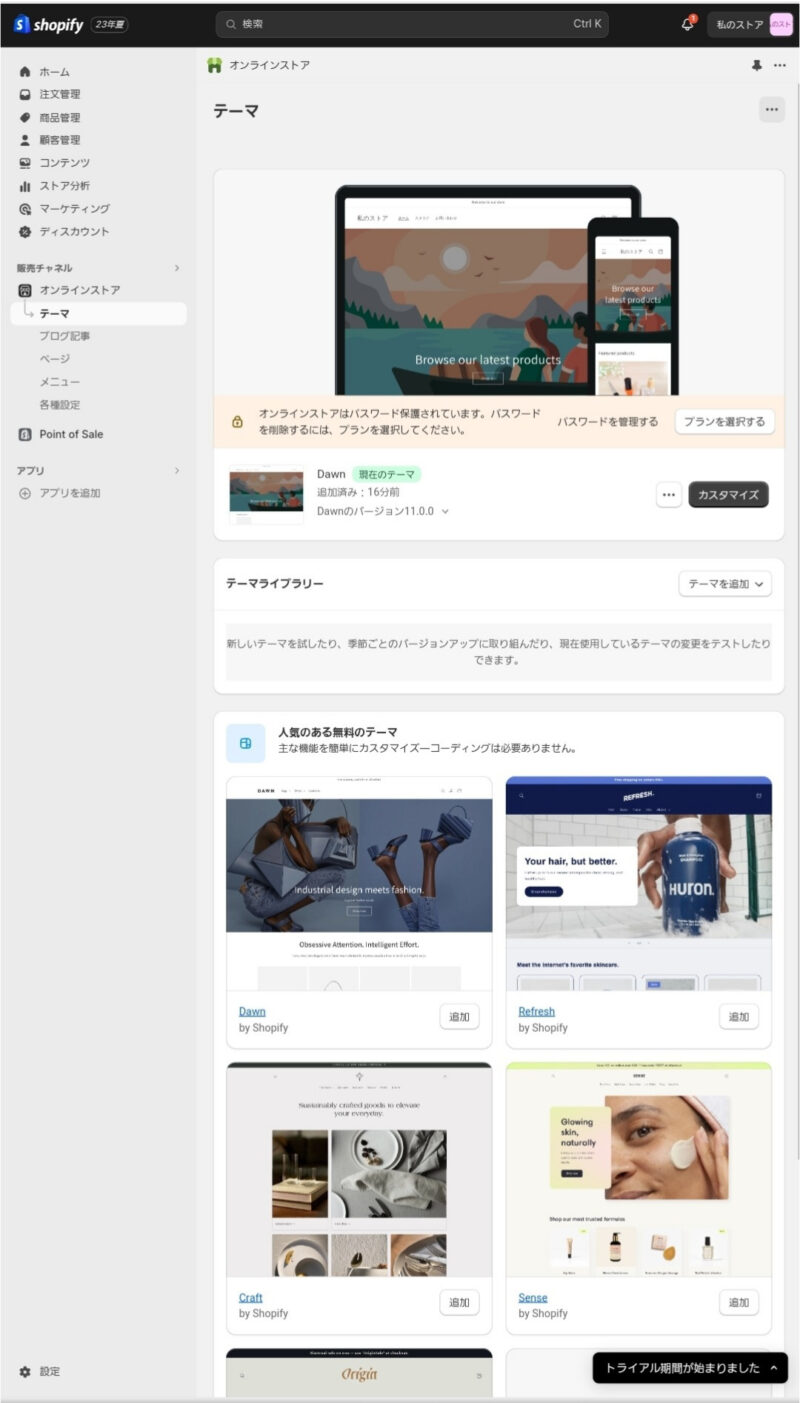This screenshot has height=1403, width=800.
Task: Open the 私のストア account menu
Action: pyautogui.click(x=750, y=25)
